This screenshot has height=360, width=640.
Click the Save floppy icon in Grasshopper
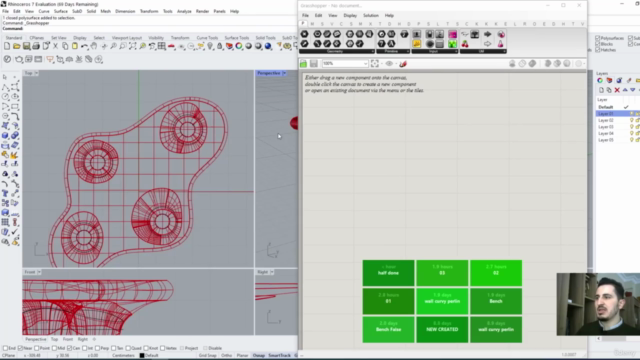313,64
